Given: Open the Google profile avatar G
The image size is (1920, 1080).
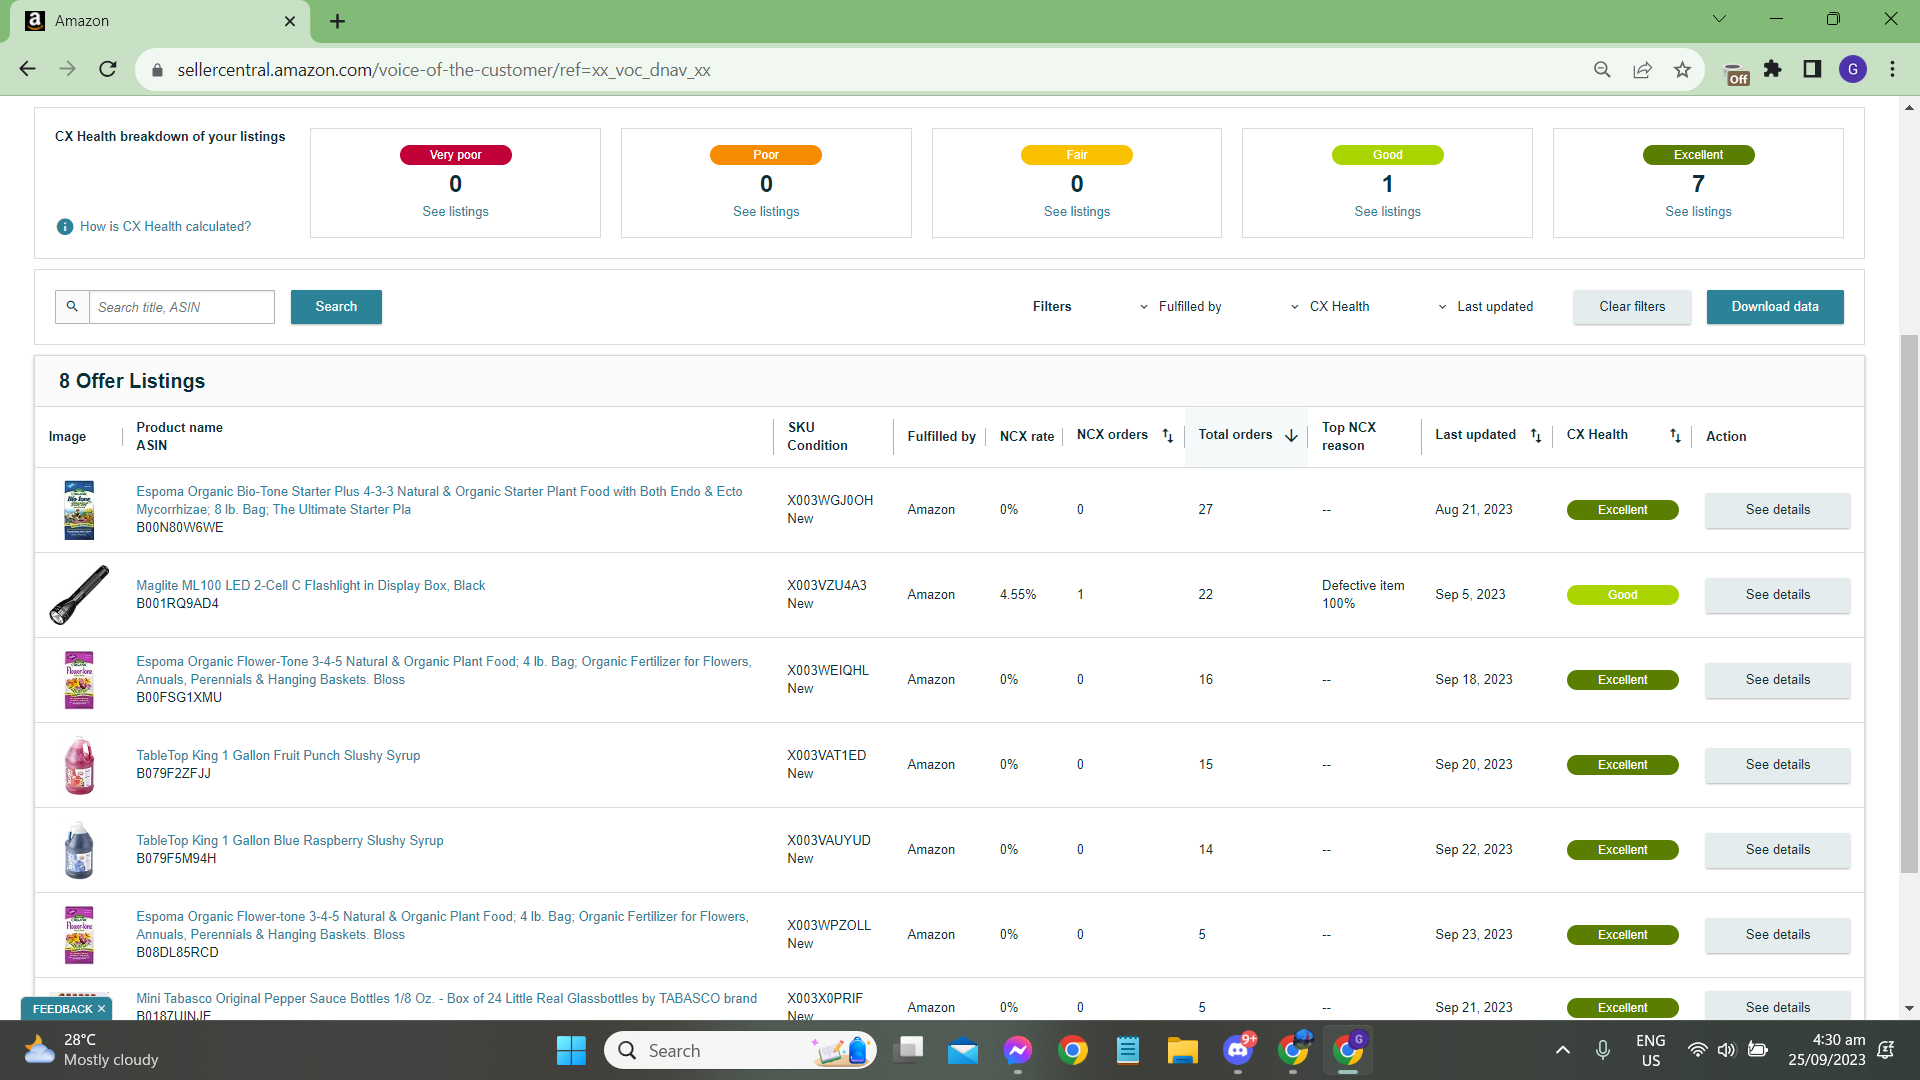Looking at the screenshot, I should point(1853,69).
